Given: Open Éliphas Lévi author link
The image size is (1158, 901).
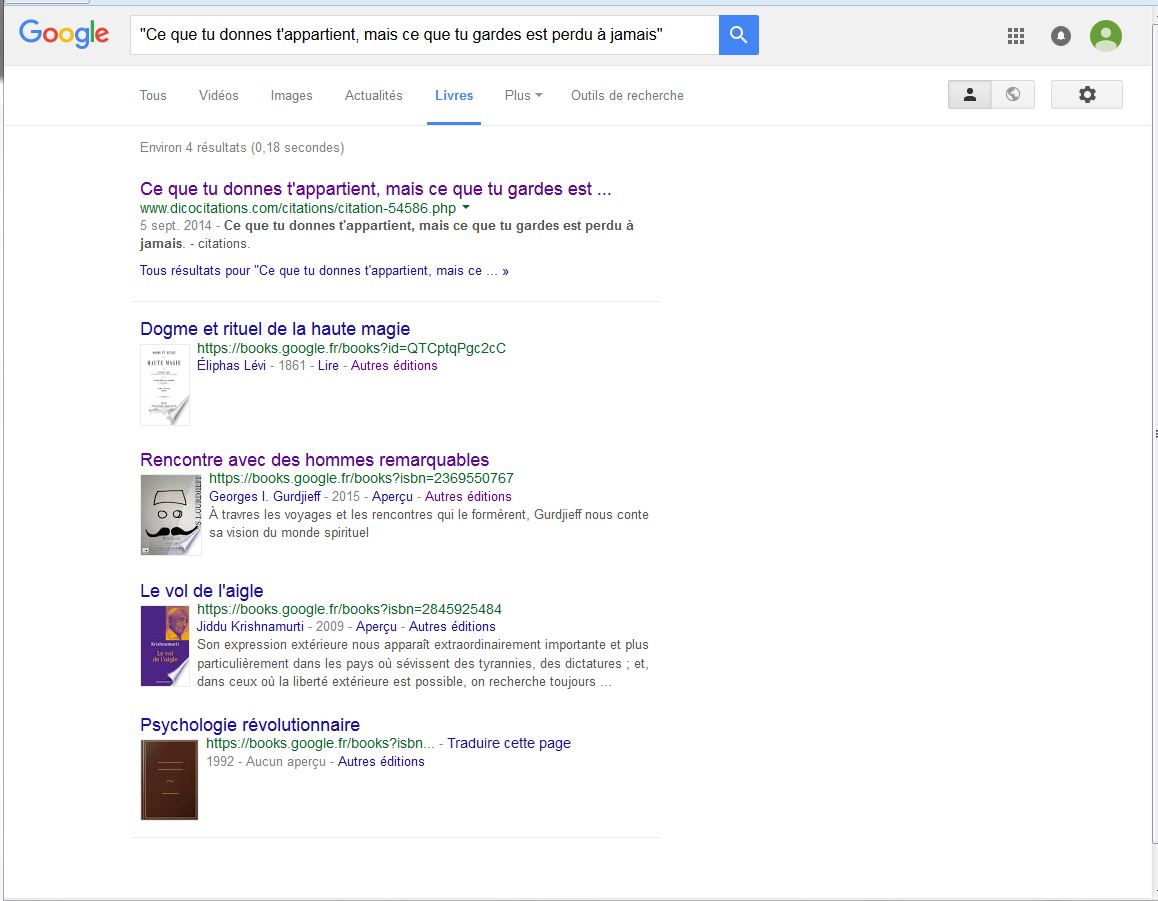Looking at the screenshot, I should point(231,366).
